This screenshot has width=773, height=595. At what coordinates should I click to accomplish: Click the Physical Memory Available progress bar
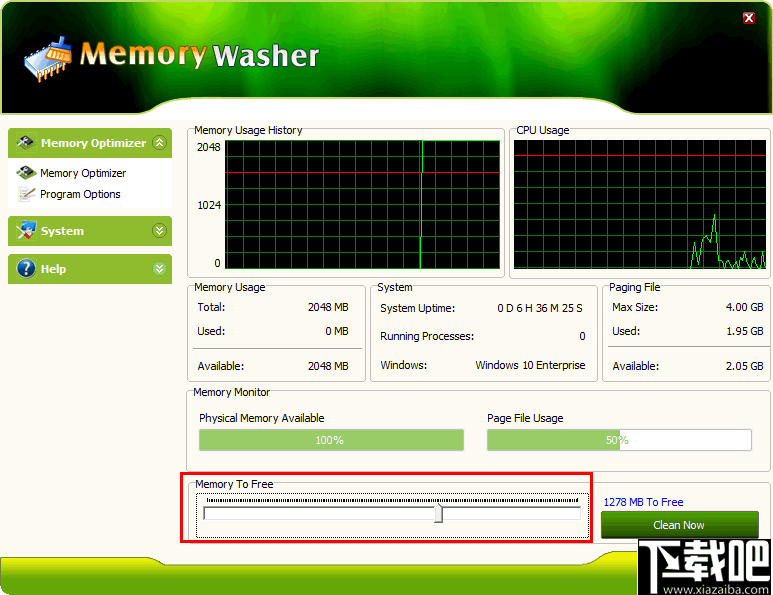[331, 440]
